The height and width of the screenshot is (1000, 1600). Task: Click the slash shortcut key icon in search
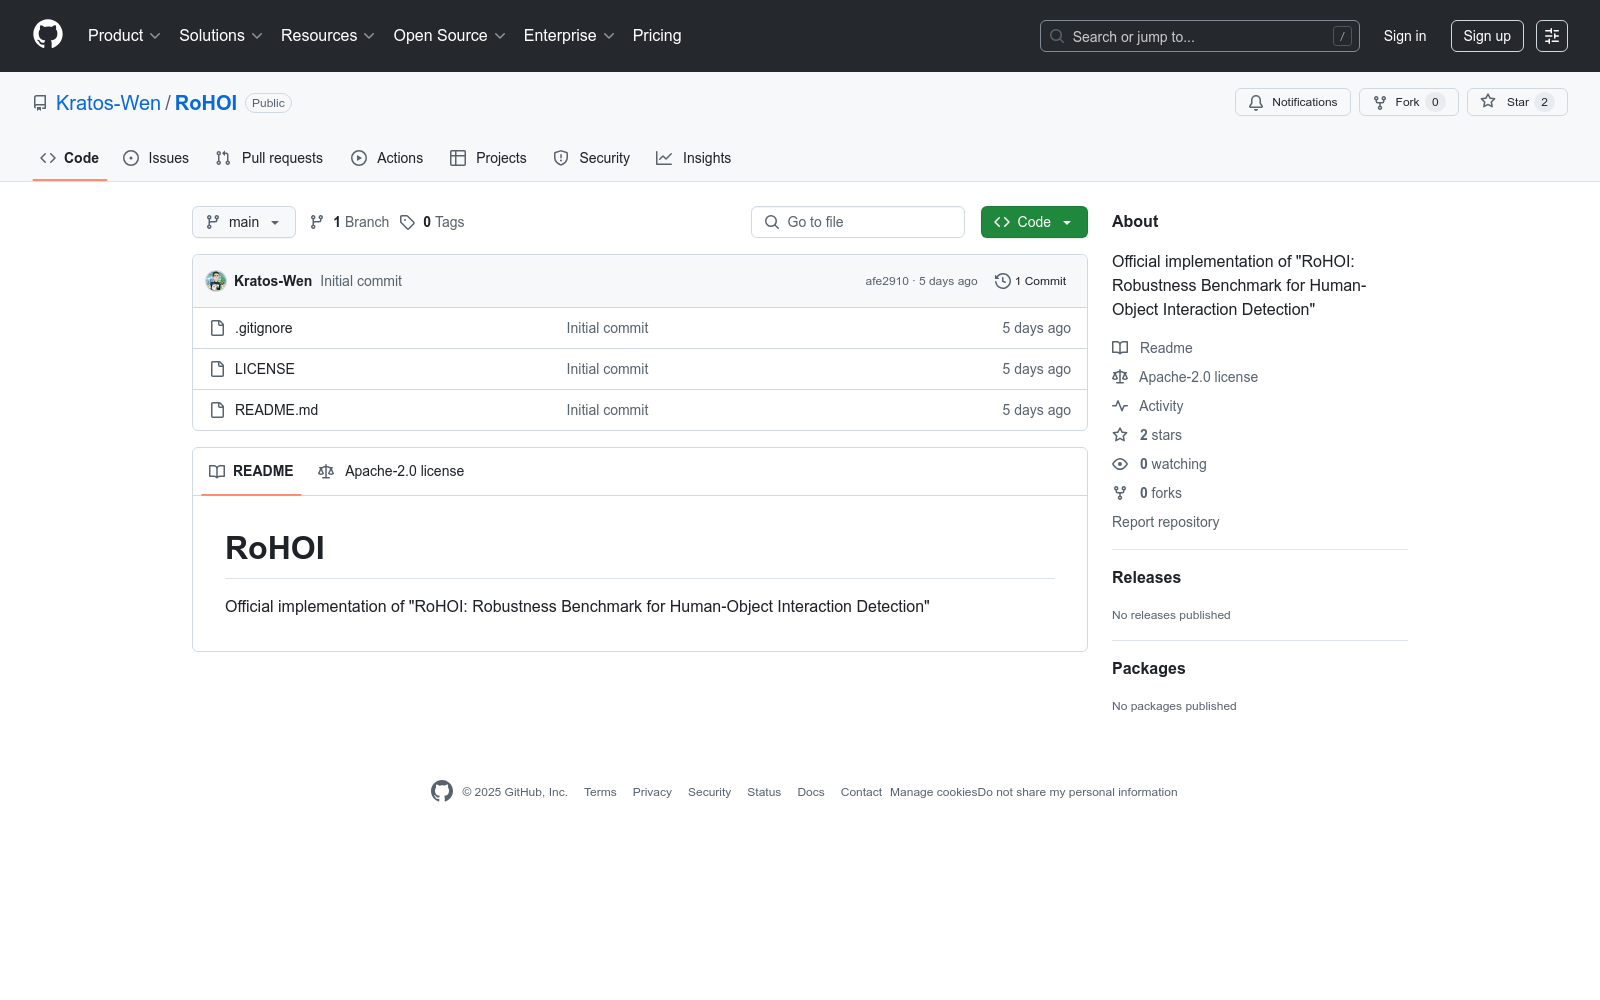(1342, 36)
